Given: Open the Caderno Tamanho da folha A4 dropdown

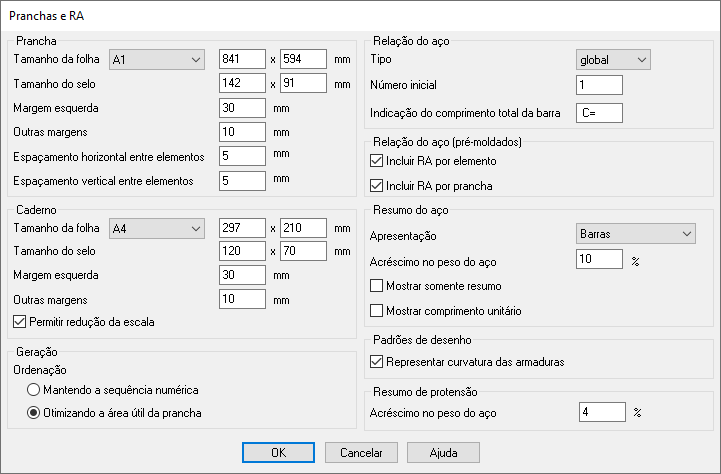Looking at the screenshot, I should [156, 229].
